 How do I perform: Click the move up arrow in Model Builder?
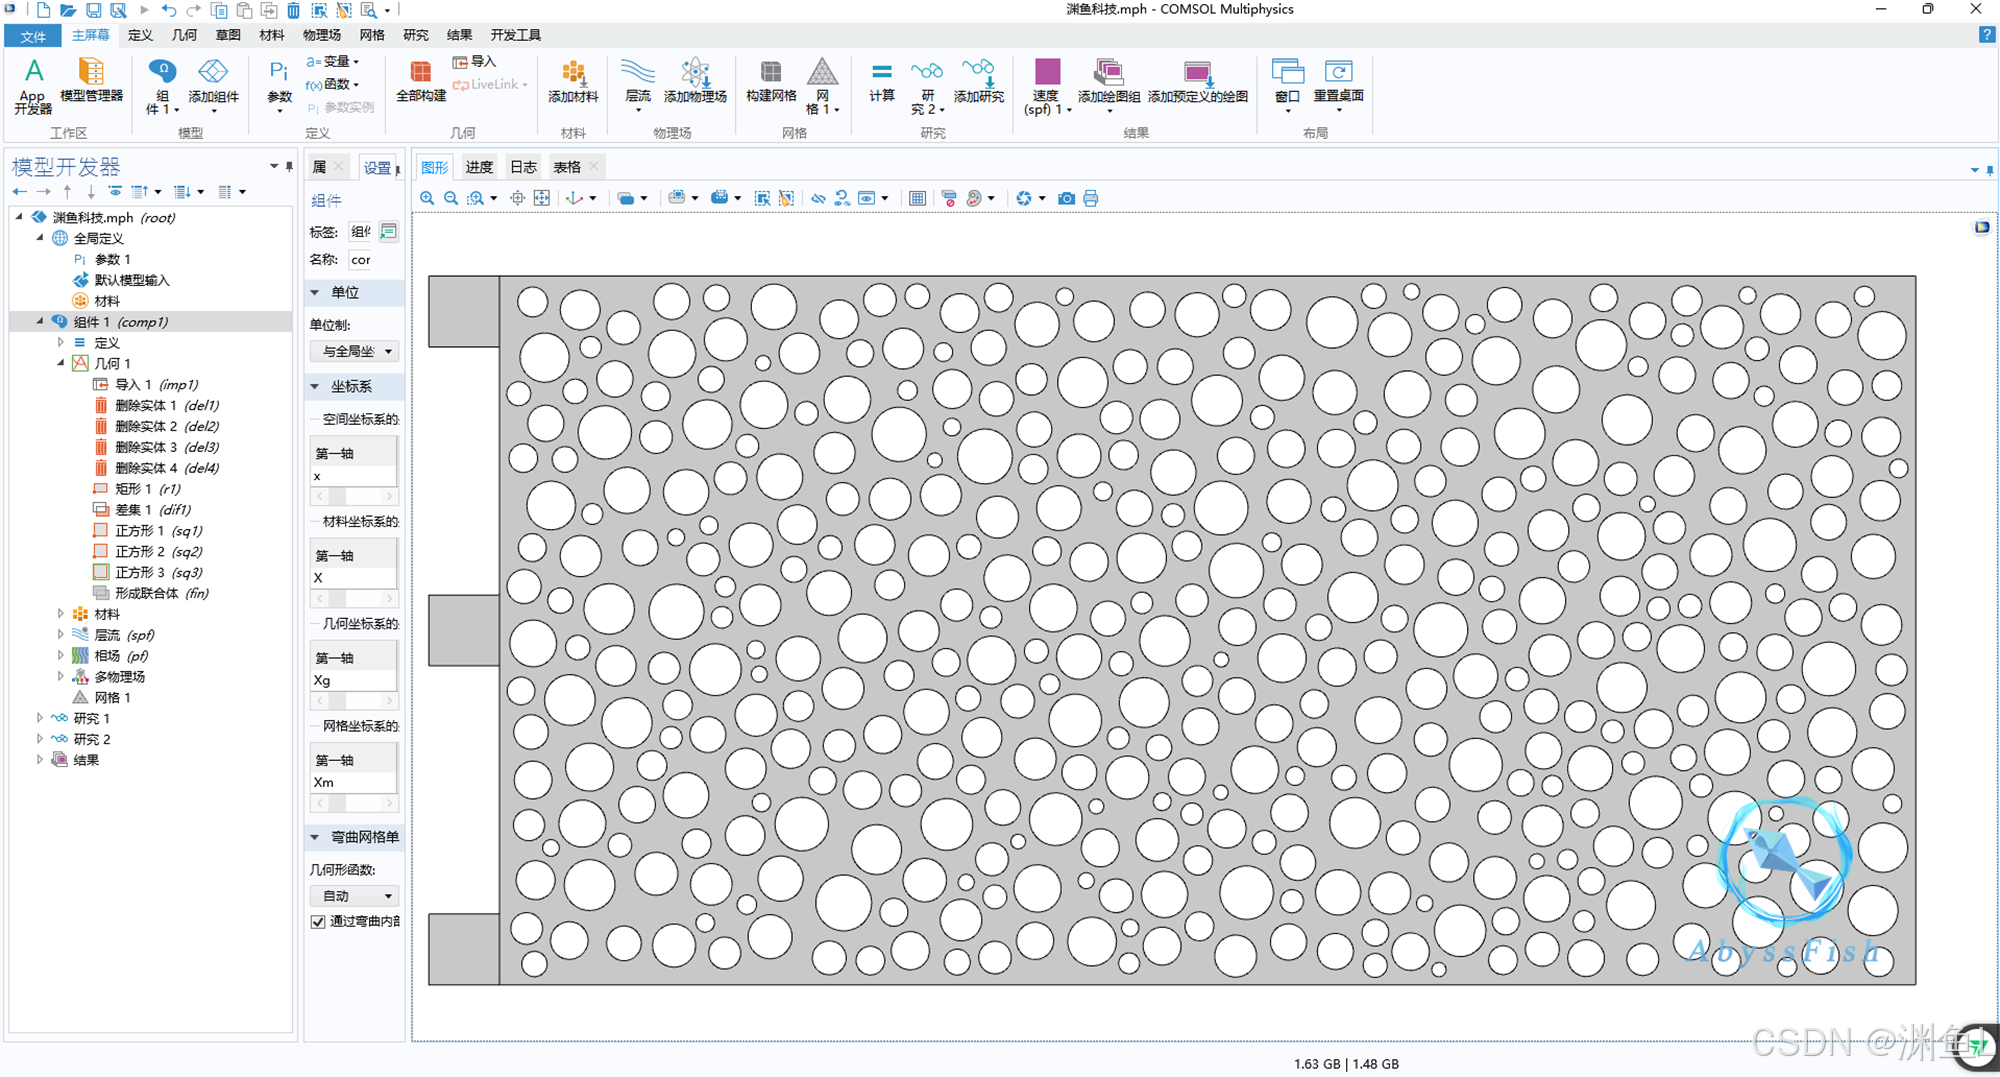tap(67, 191)
